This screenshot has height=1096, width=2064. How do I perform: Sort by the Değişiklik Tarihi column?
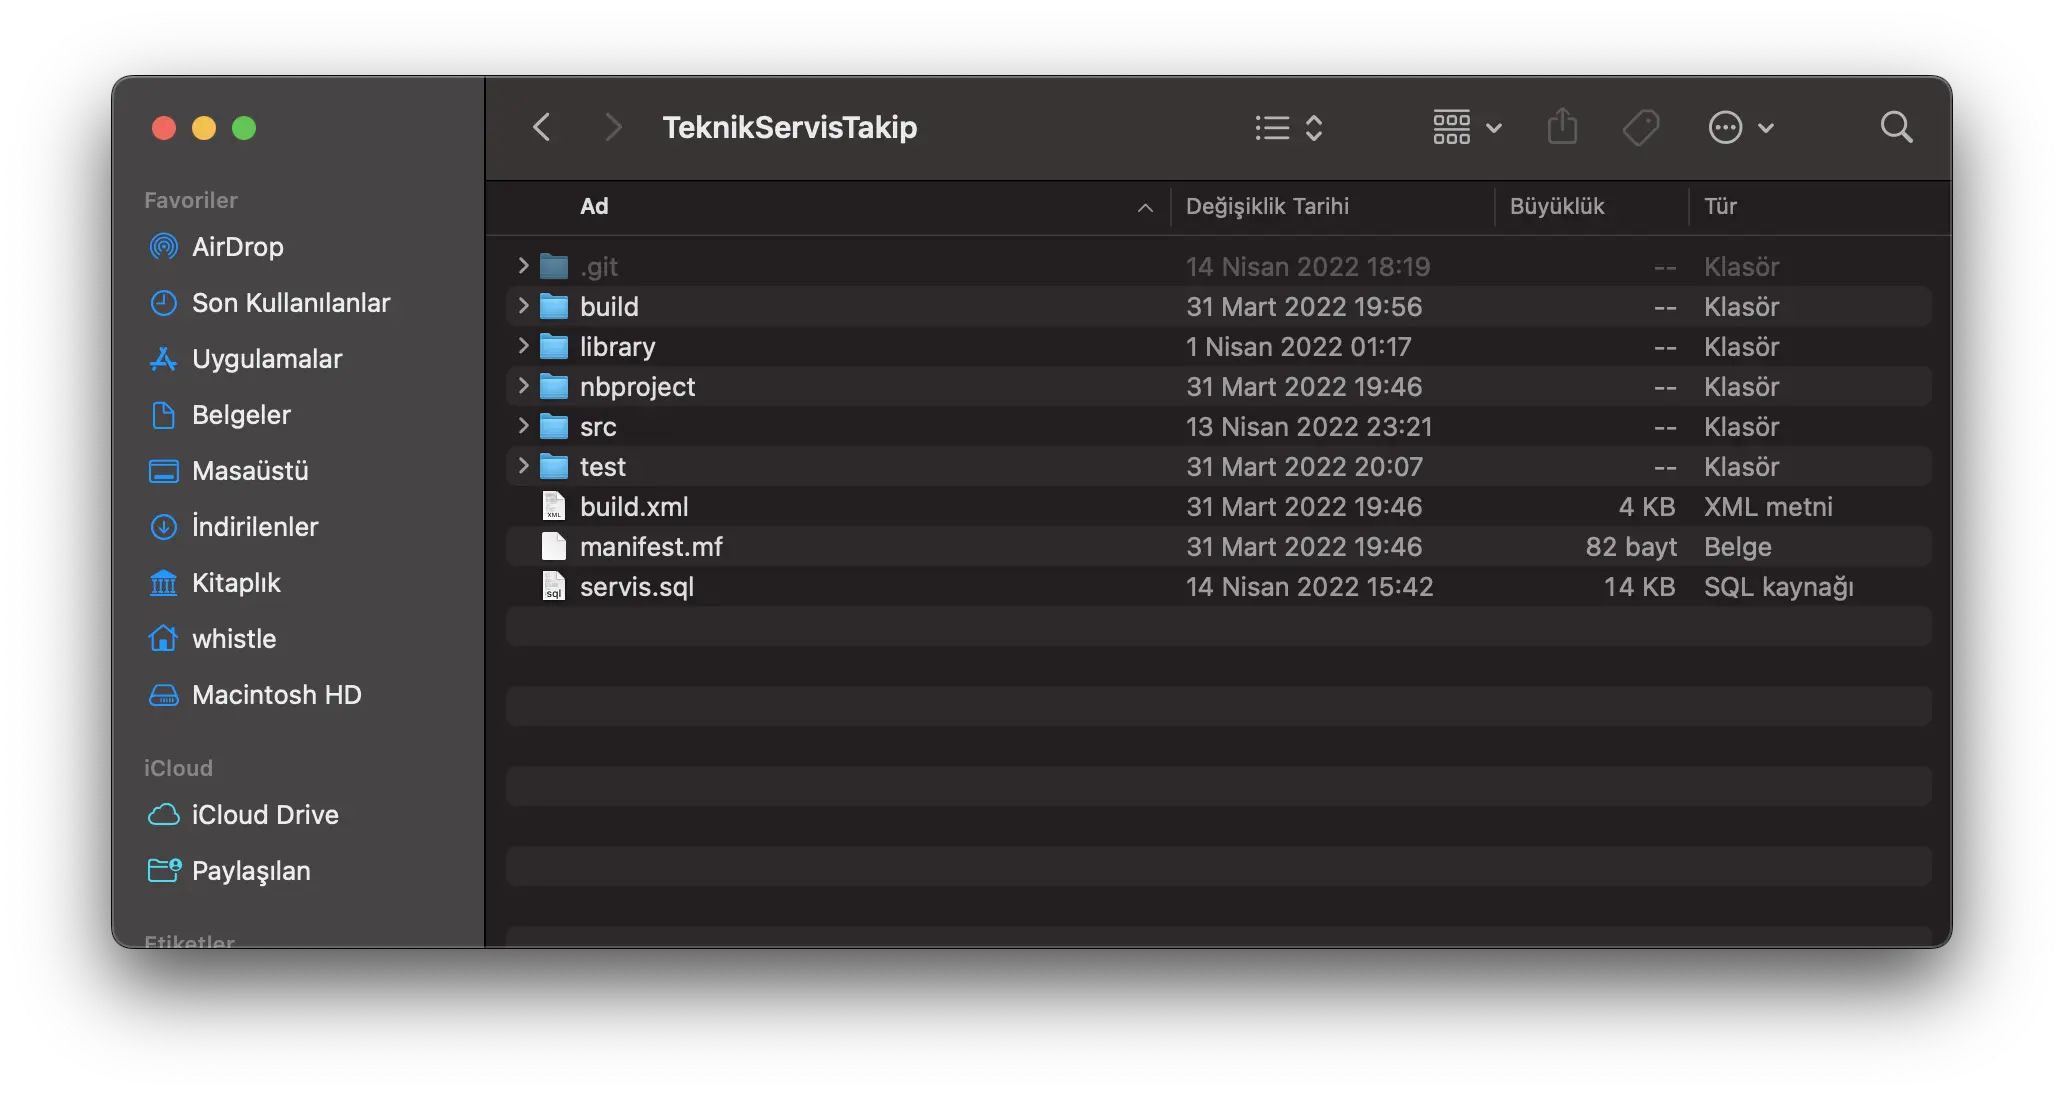point(1267,206)
